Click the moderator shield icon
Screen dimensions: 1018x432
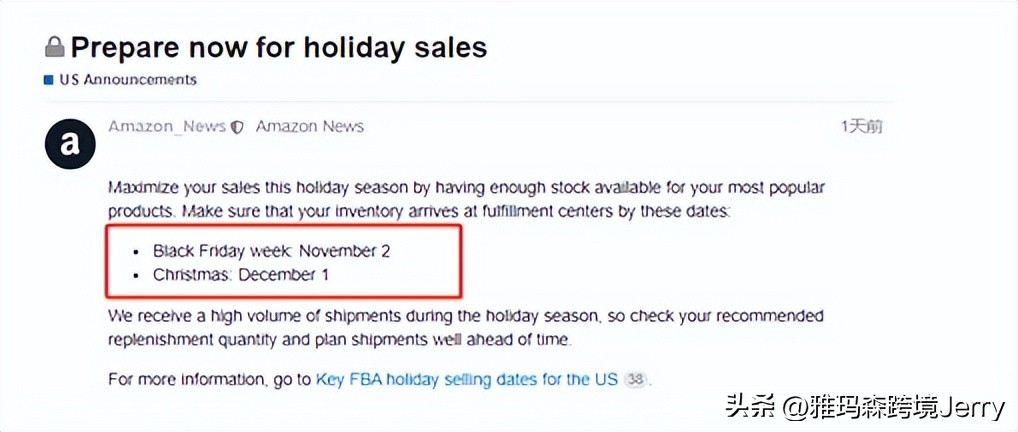[x=237, y=128]
